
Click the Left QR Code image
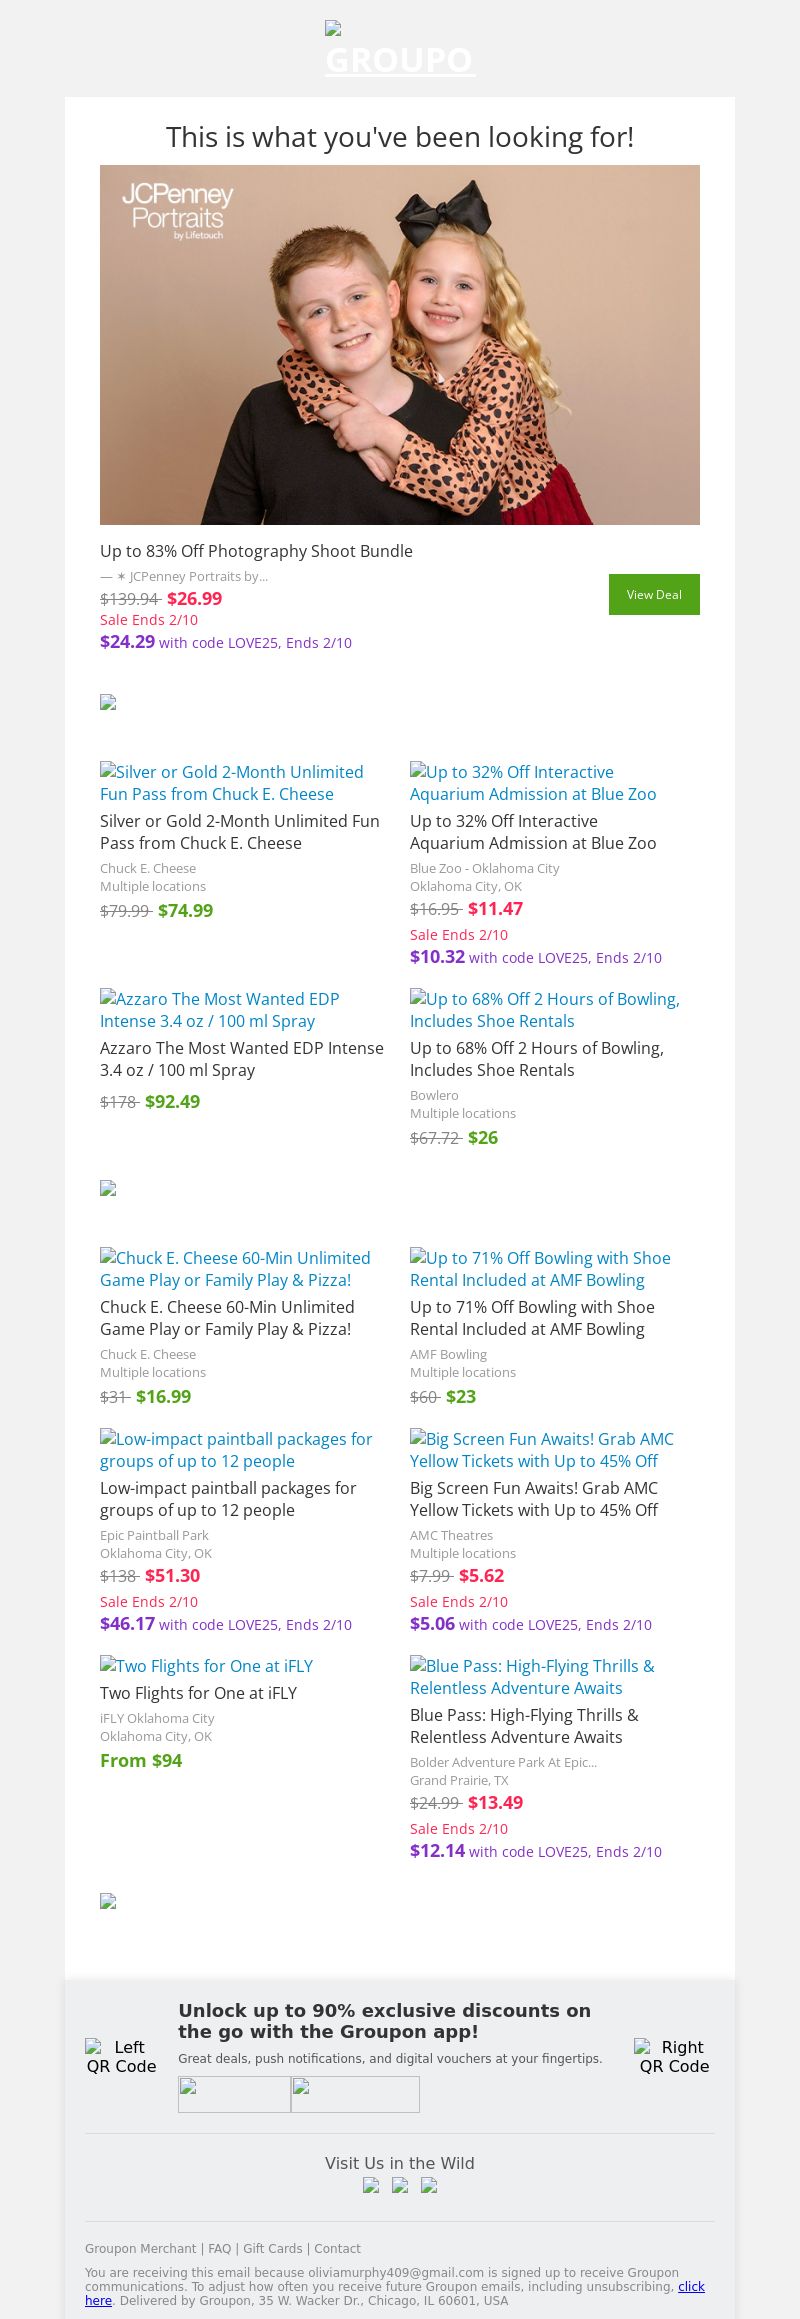121,2056
